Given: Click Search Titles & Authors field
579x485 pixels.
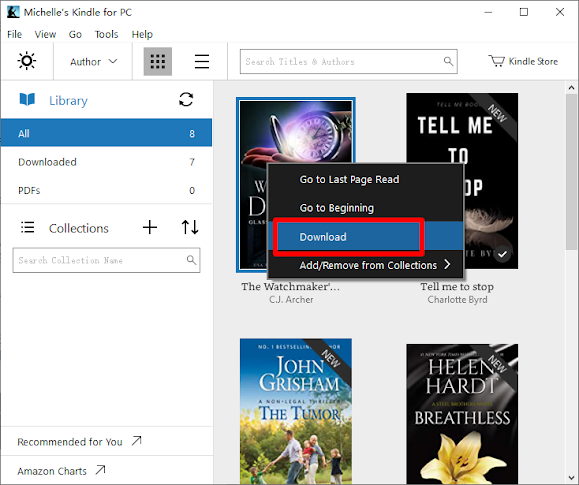Looking at the screenshot, I should tap(348, 61).
